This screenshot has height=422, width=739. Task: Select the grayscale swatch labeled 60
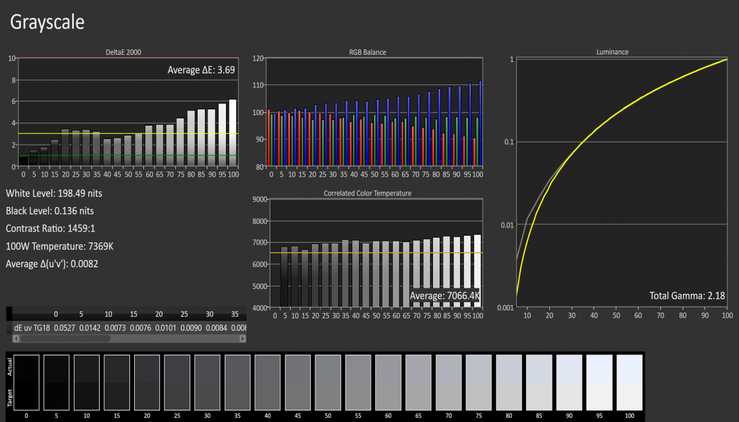(x=388, y=382)
